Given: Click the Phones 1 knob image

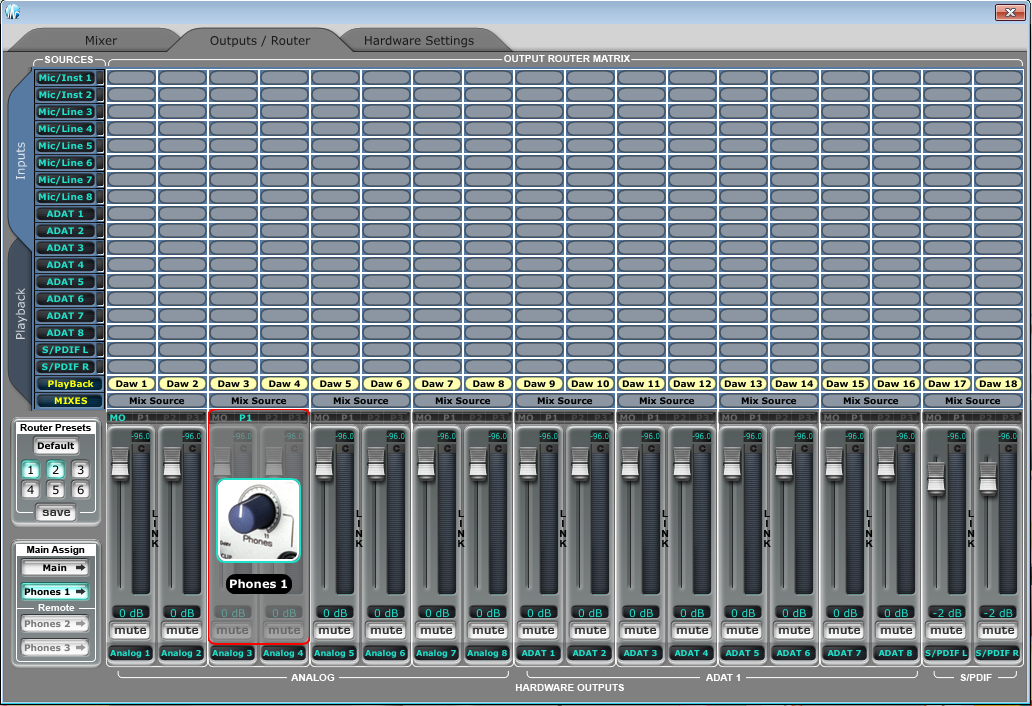Looking at the screenshot, I should (x=258, y=520).
